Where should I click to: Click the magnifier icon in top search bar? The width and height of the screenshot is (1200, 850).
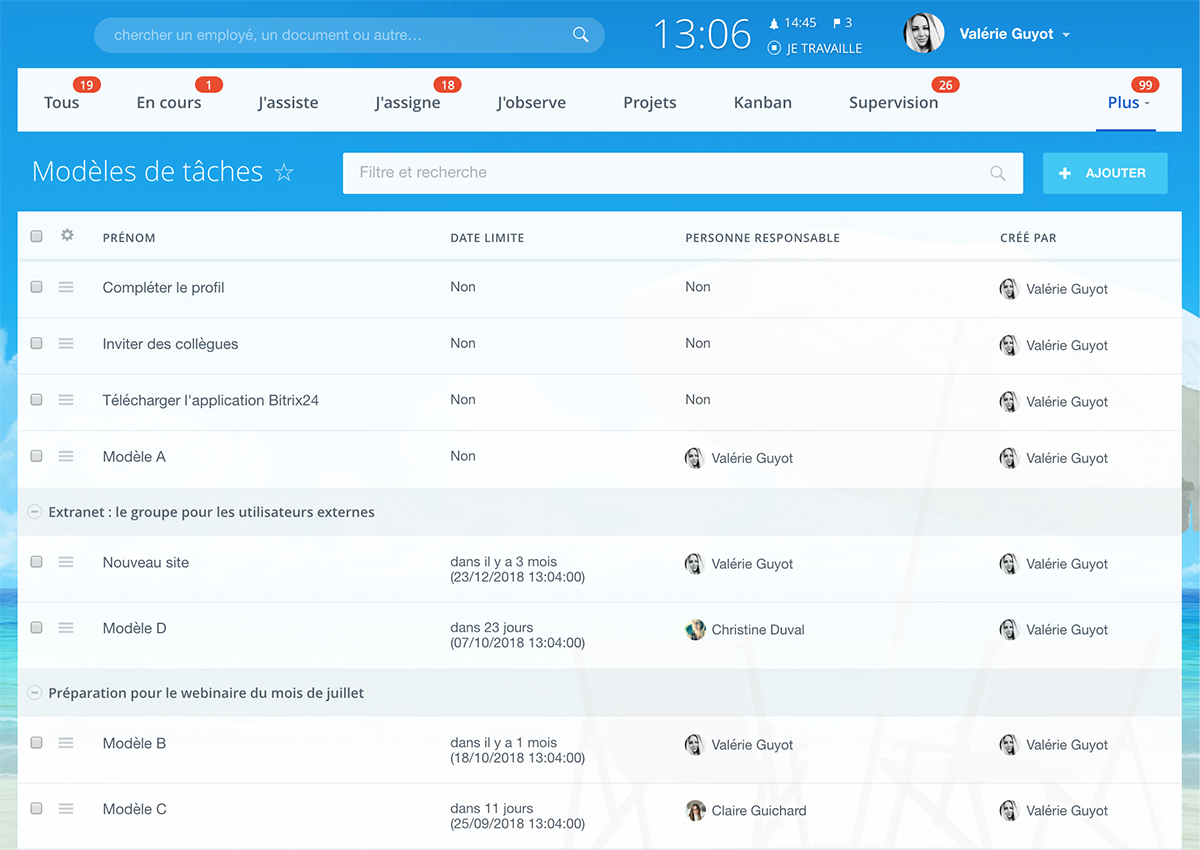[x=580, y=35]
